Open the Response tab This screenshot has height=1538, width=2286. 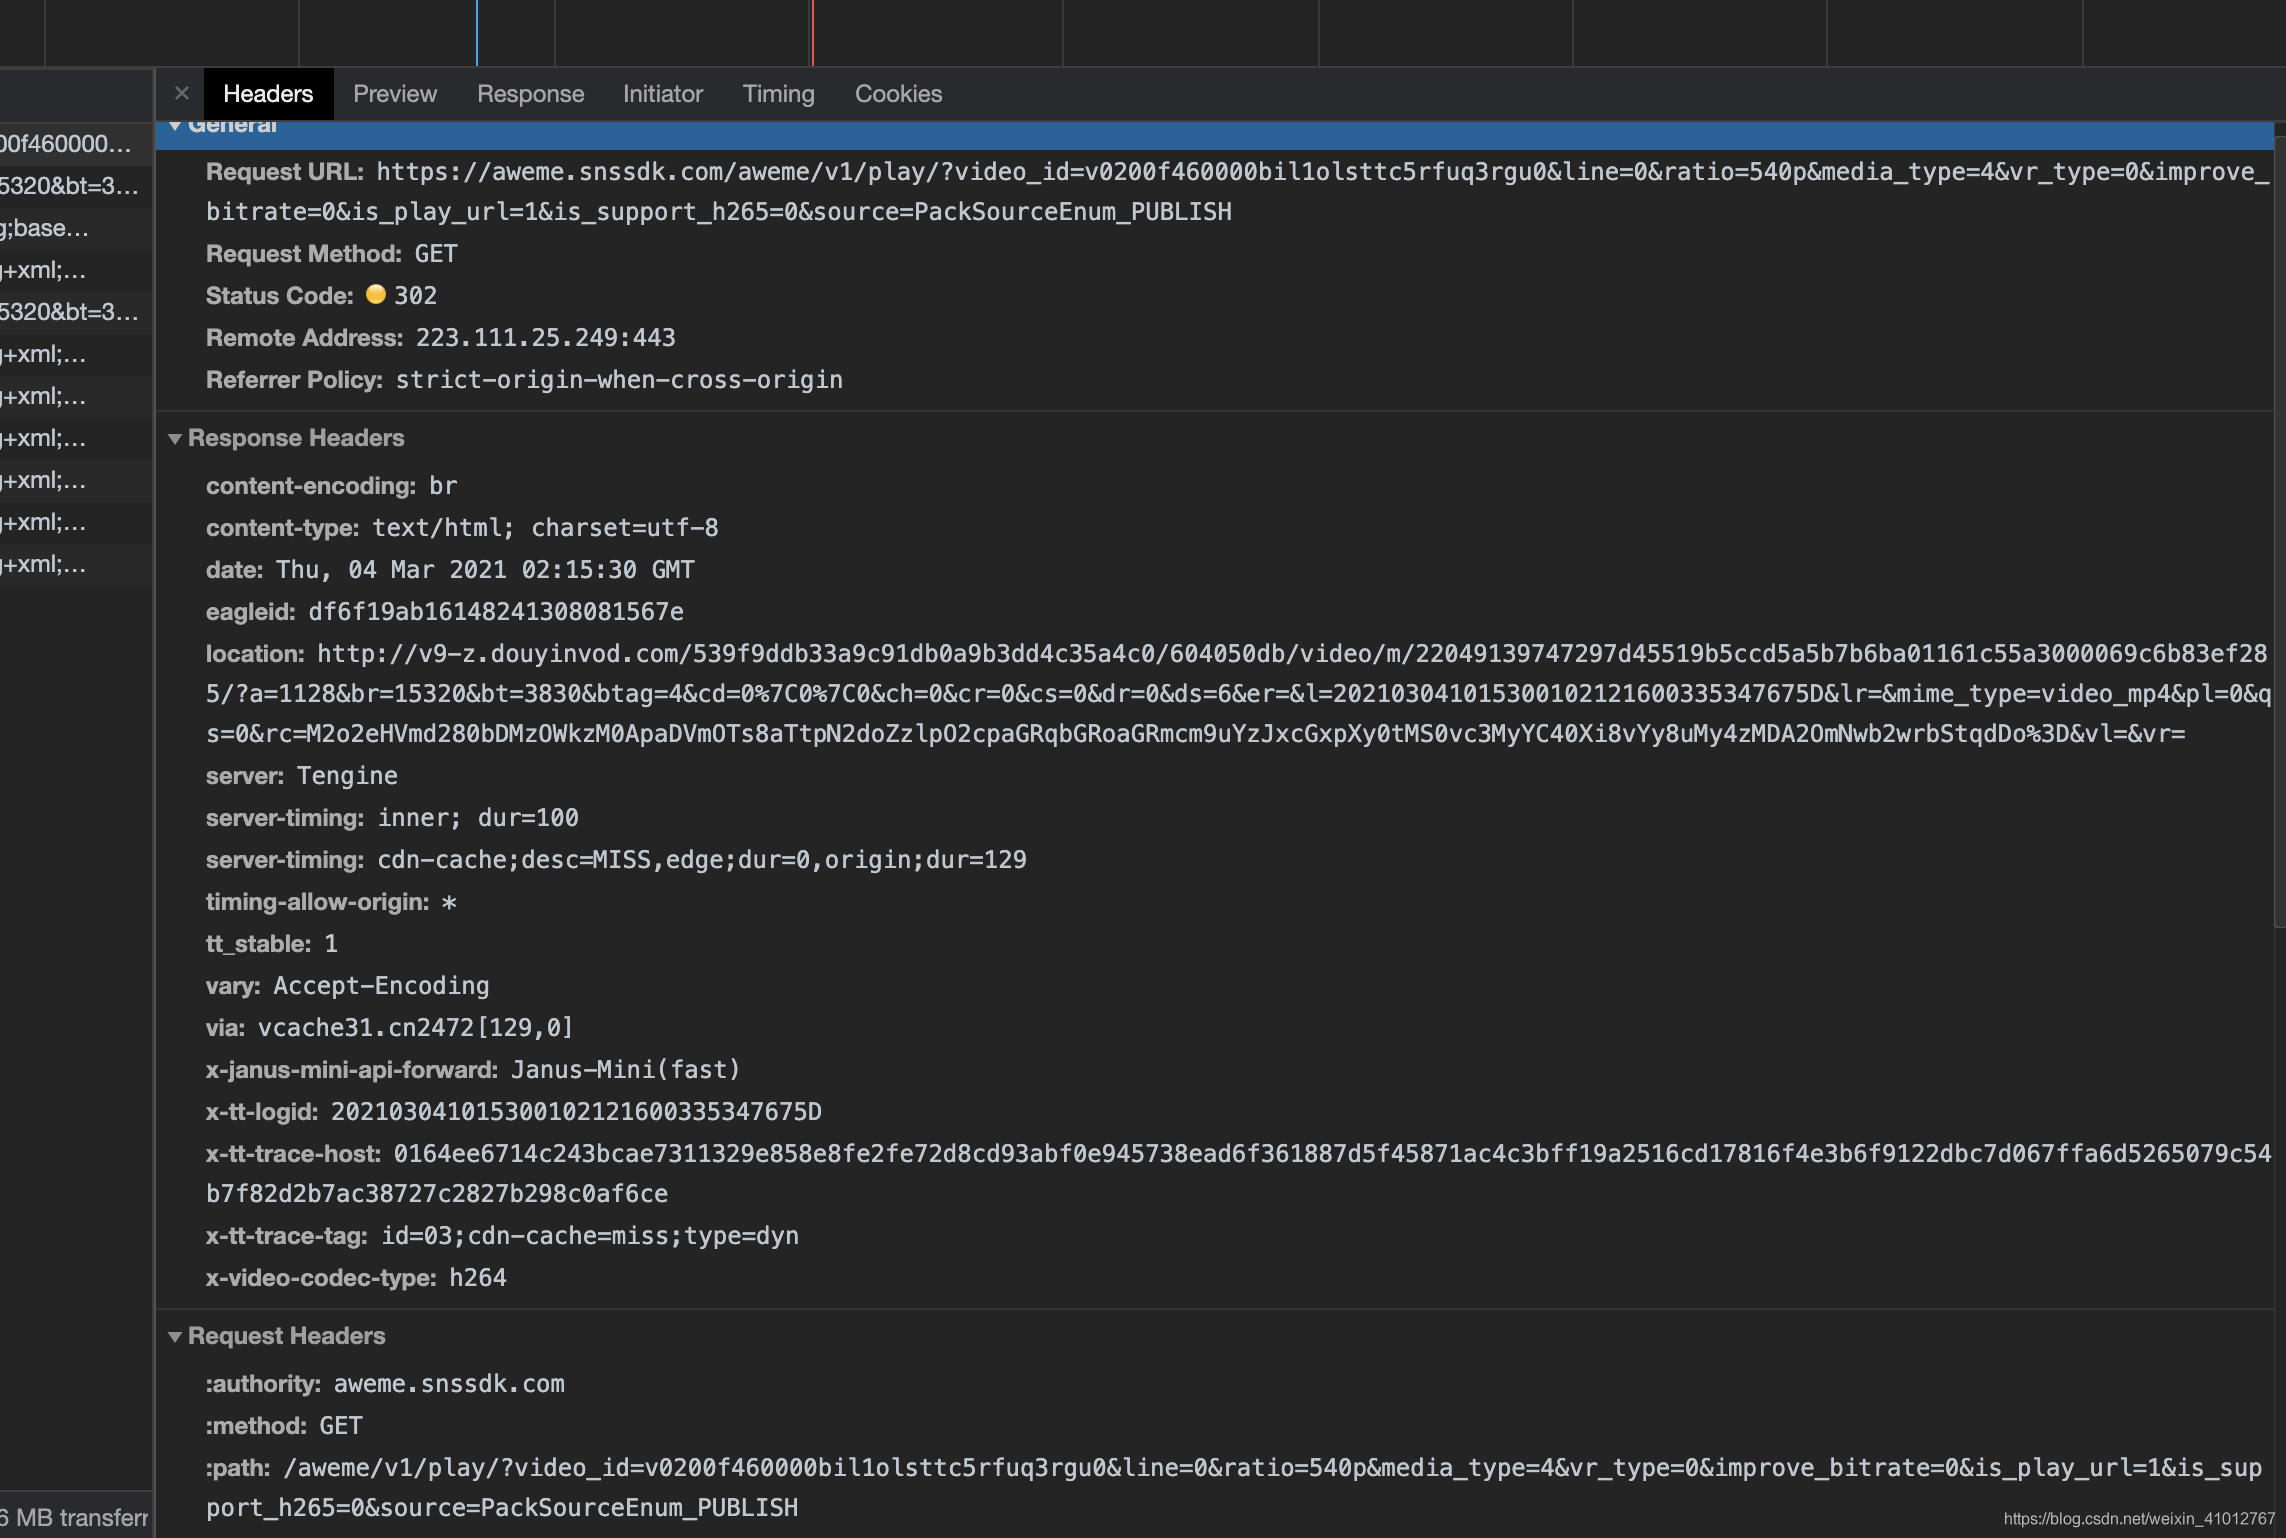530,94
